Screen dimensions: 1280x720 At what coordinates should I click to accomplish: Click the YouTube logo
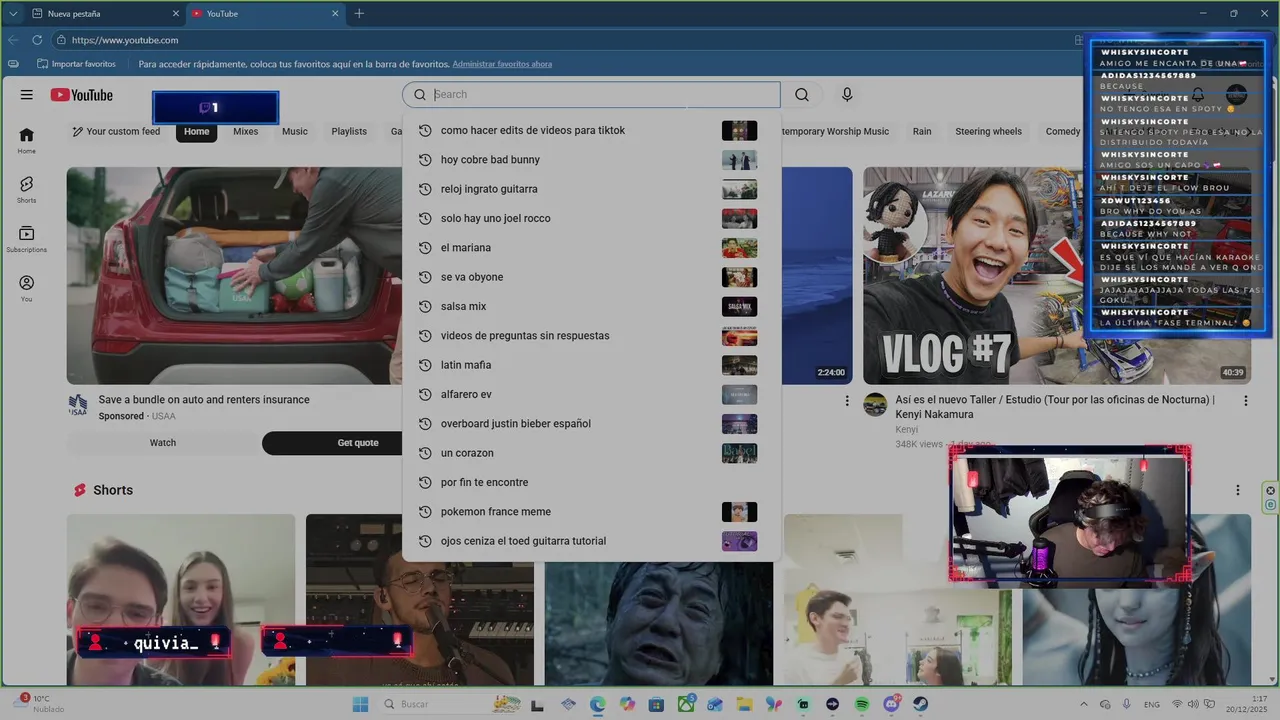tap(82, 95)
